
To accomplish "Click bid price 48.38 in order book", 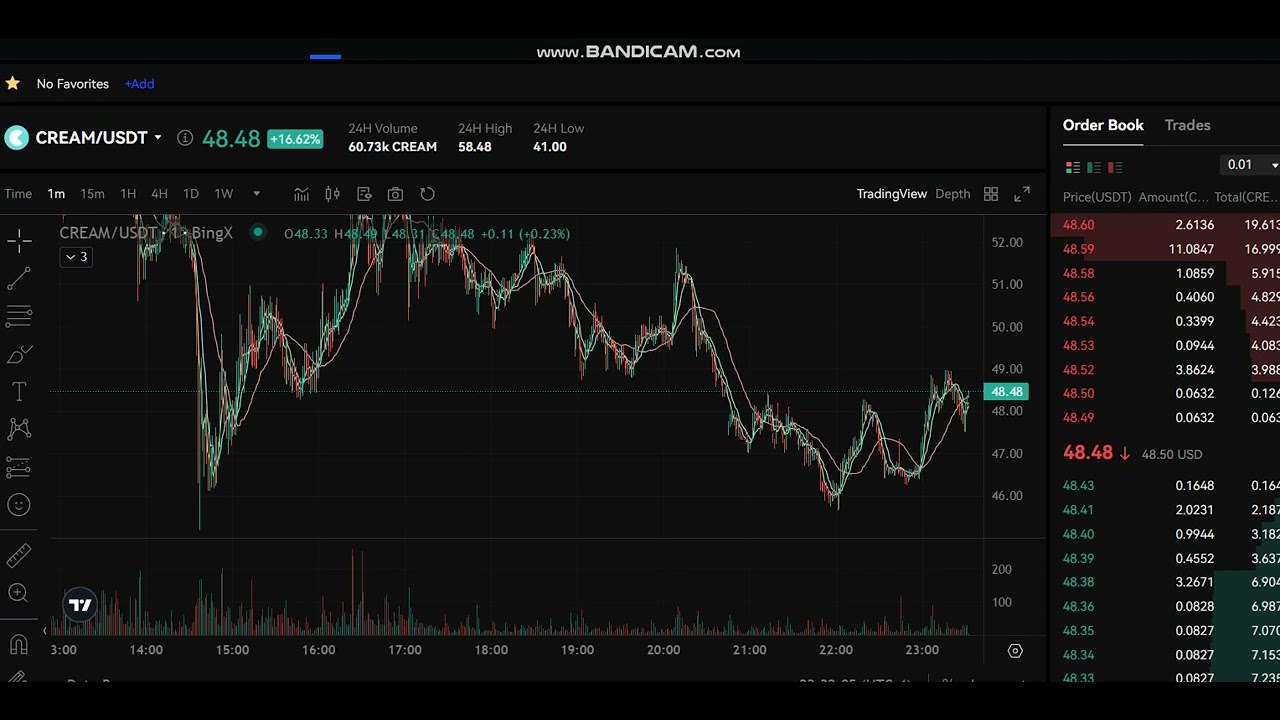I will tap(1078, 582).
